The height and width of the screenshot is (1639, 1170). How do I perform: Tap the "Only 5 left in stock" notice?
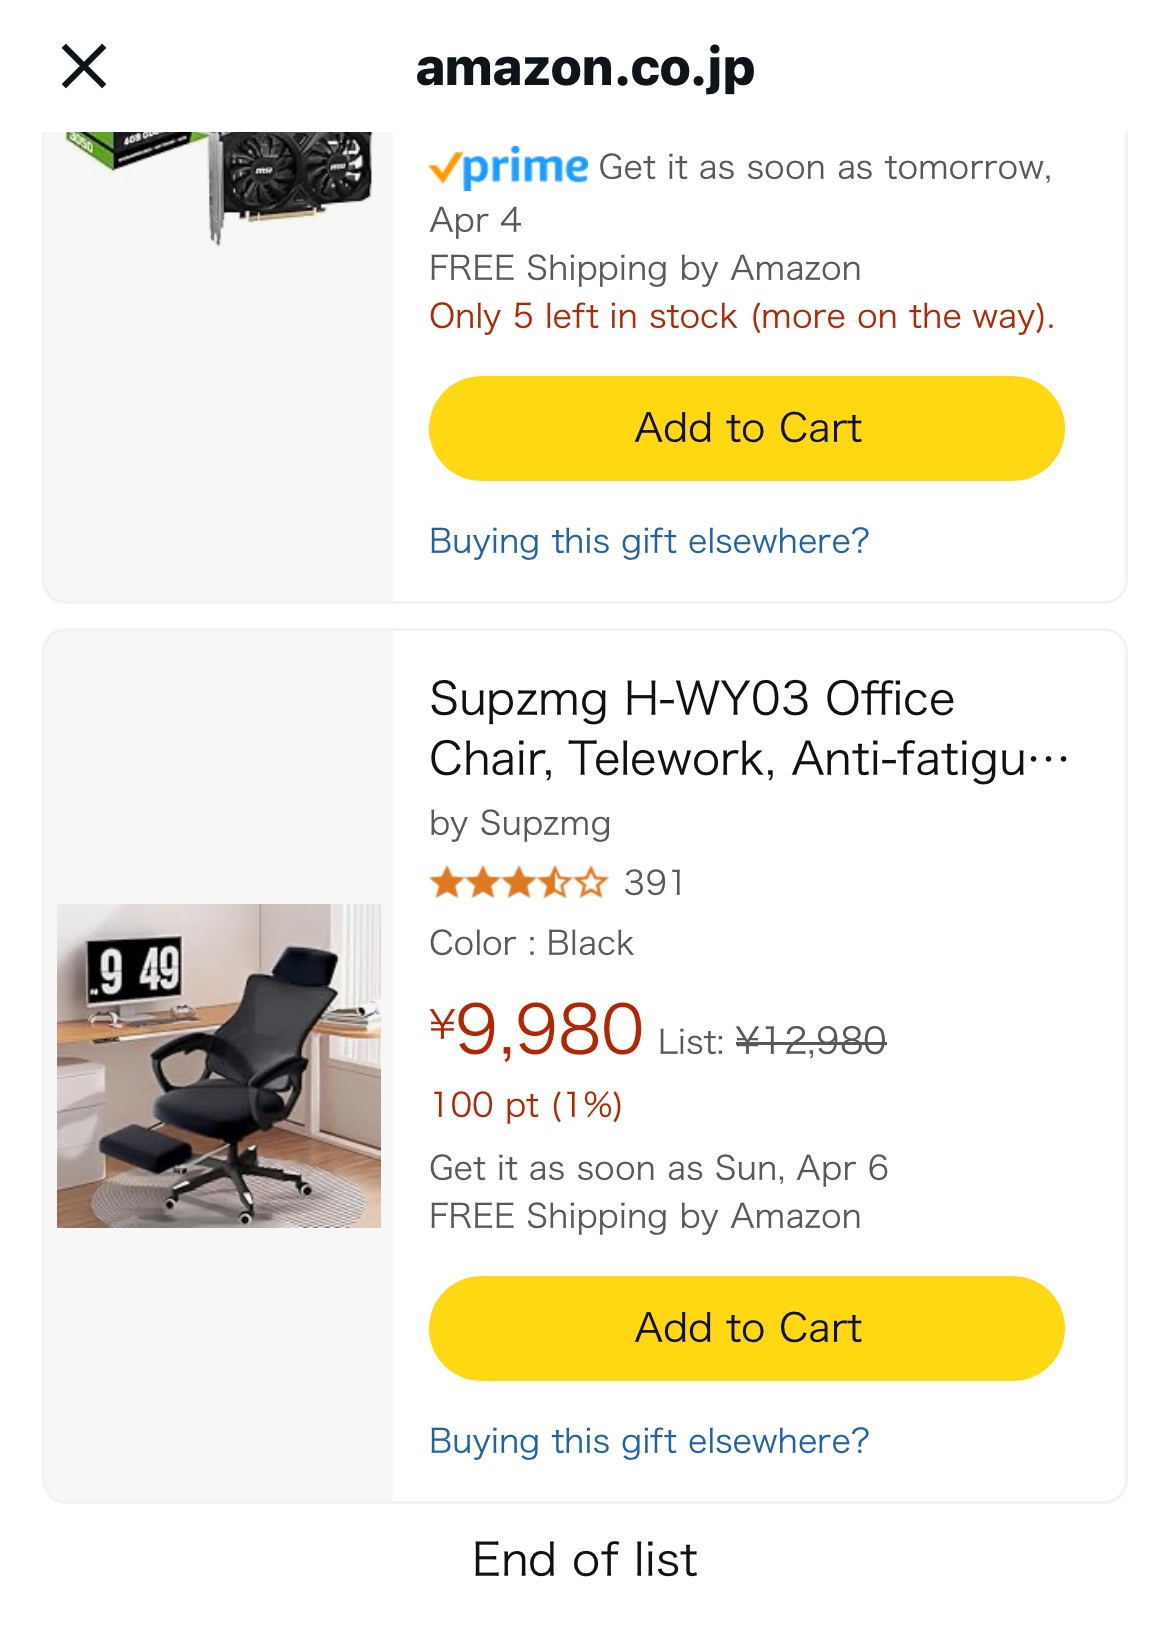[x=741, y=316]
